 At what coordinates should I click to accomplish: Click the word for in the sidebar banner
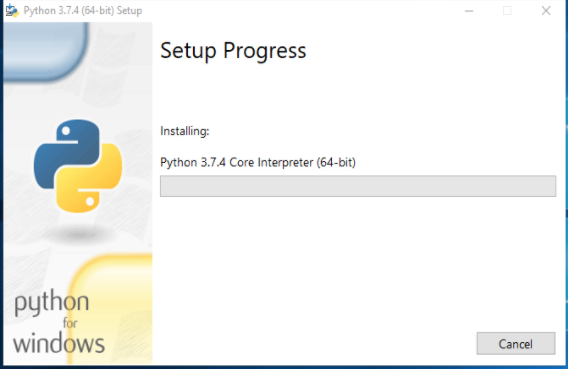70,323
